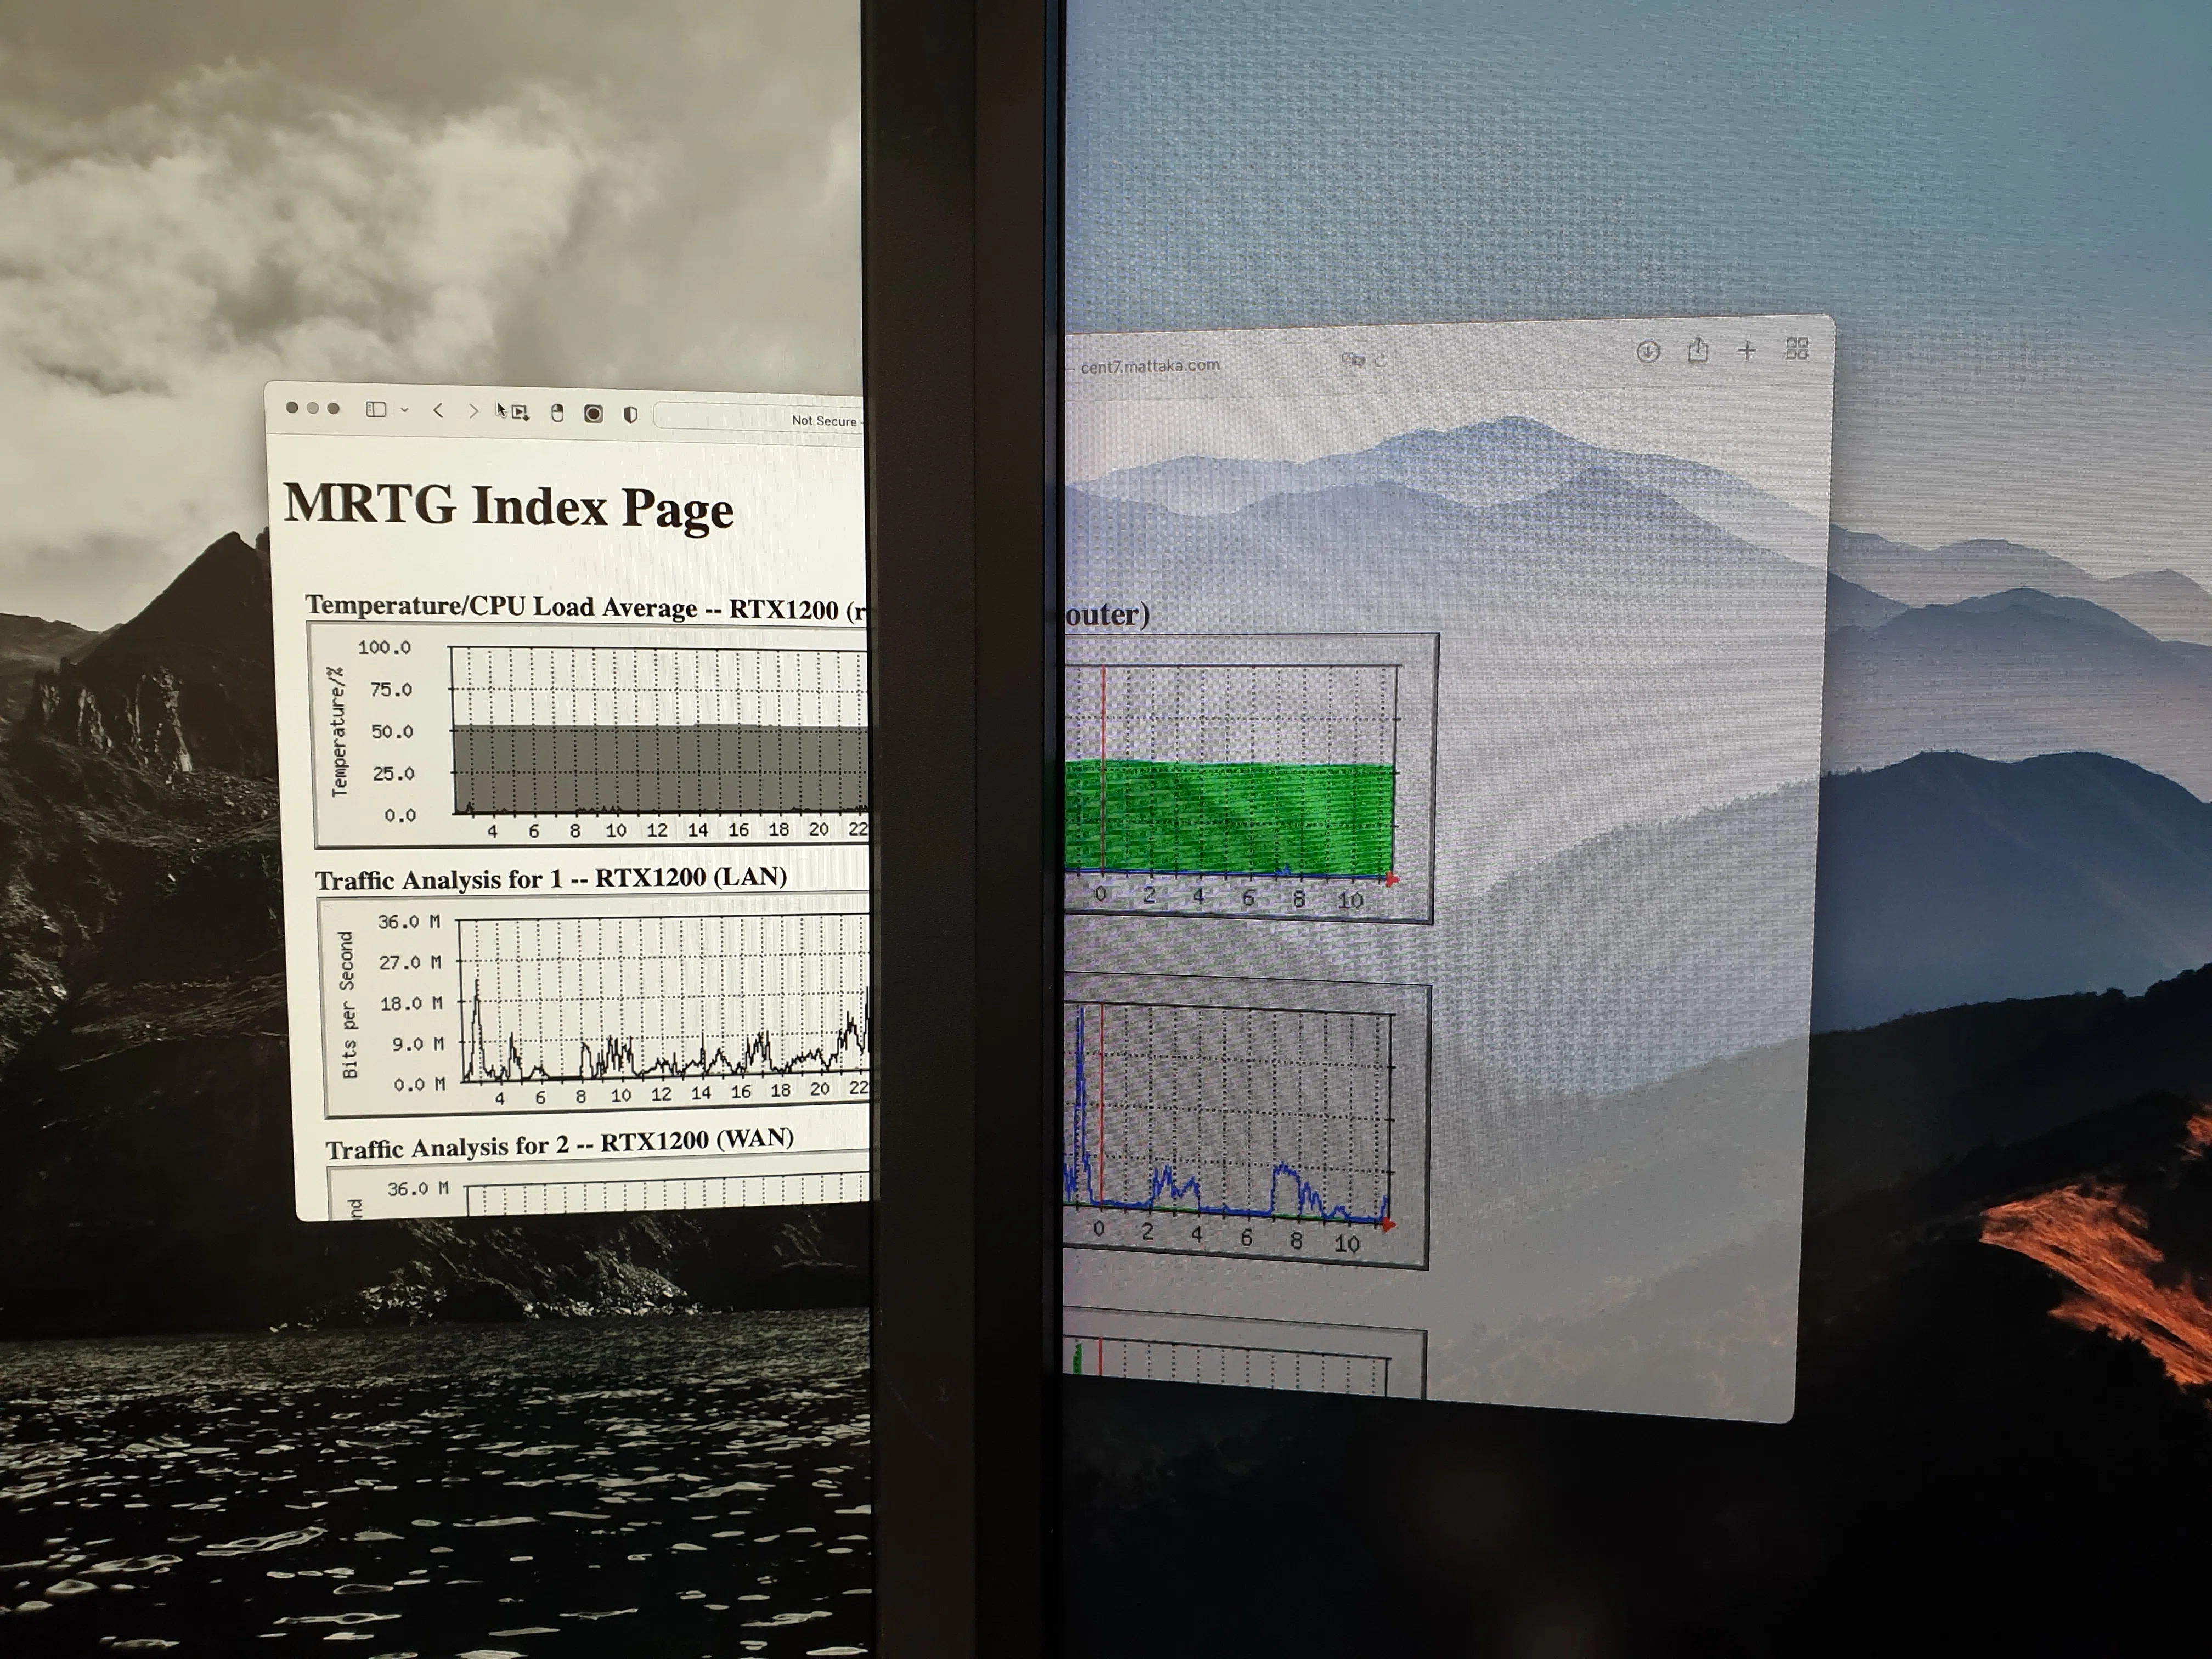The height and width of the screenshot is (1659, 2212).
Task: Show the tab overview grid icon
Action: point(1797,349)
